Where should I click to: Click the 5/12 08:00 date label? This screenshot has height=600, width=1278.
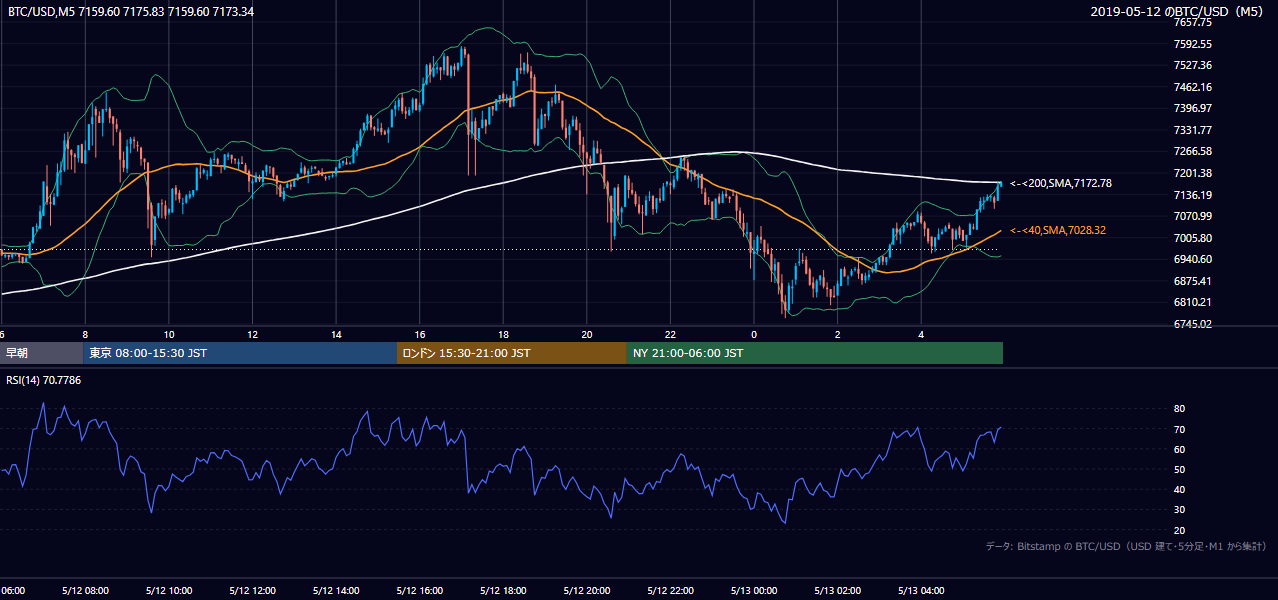click(x=83, y=590)
